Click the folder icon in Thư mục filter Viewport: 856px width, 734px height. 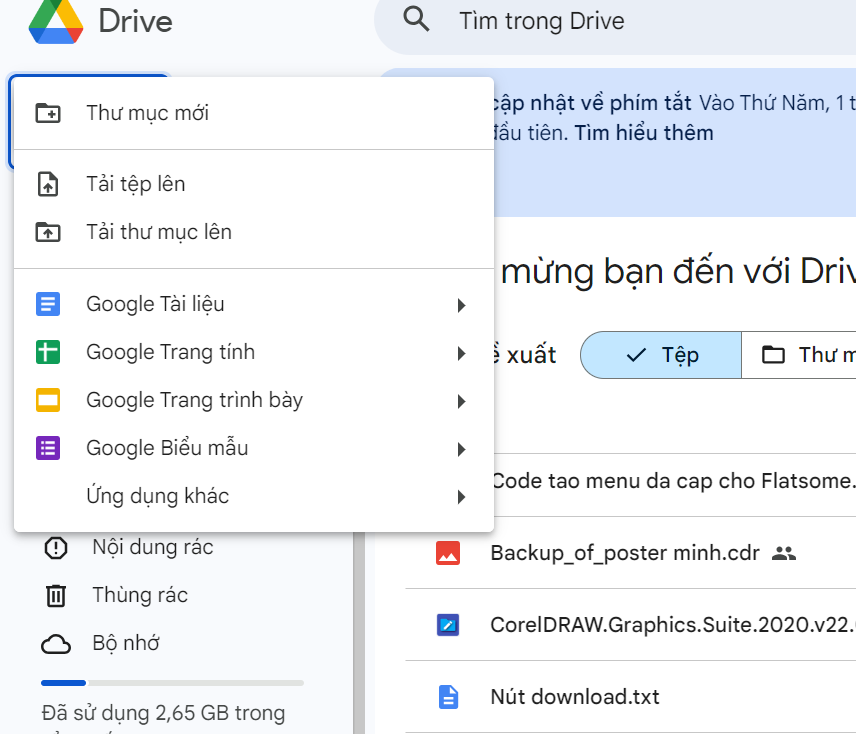[773, 355]
